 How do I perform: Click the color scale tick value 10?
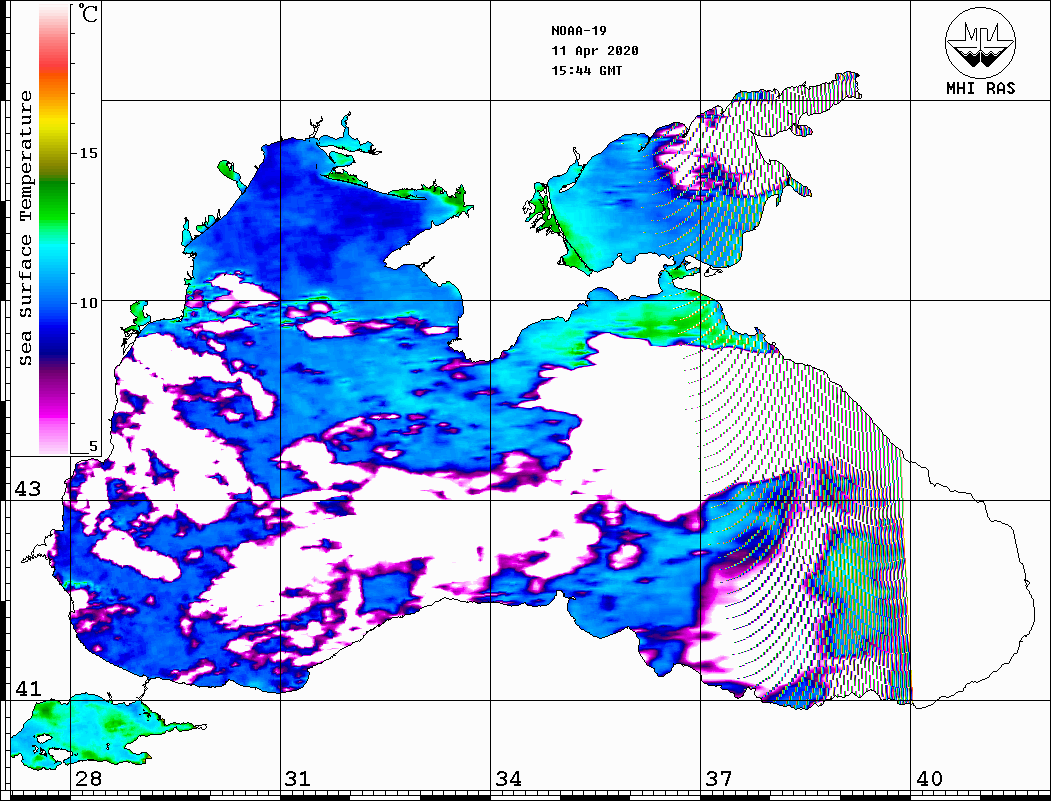click(x=88, y=304)
